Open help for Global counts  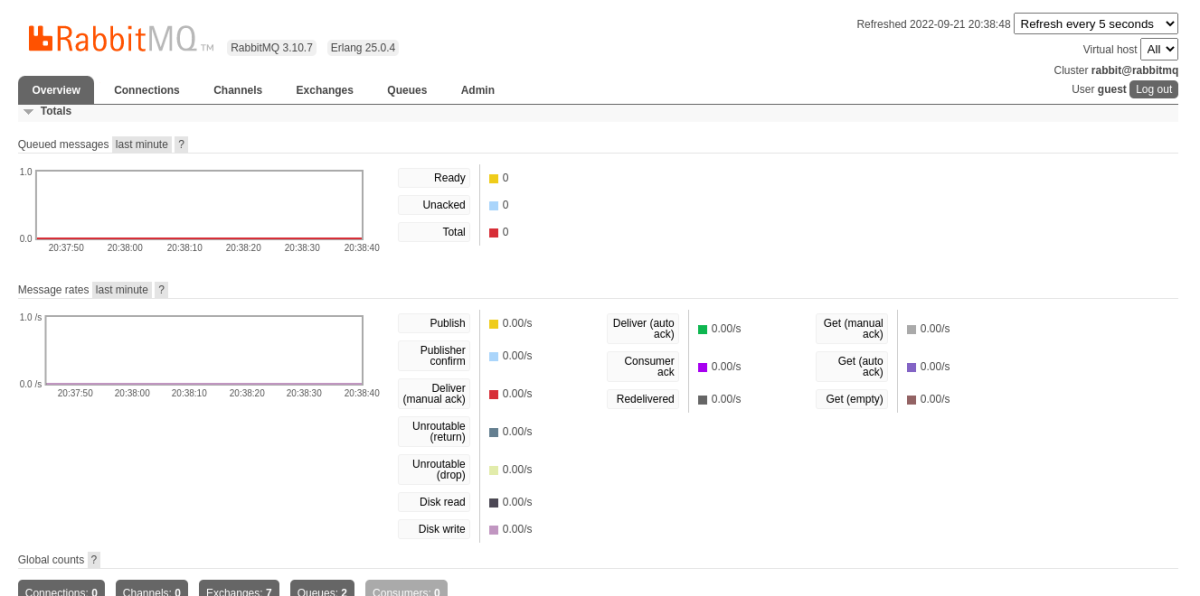tap(94, 560)
